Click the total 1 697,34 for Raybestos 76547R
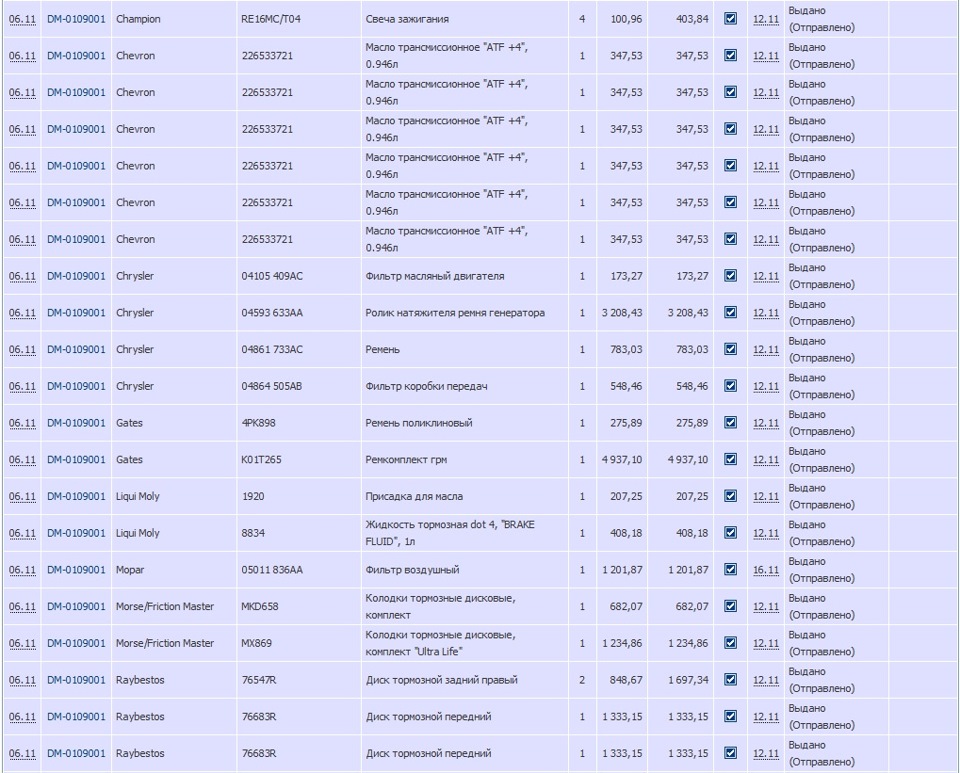960x773 pixels. pos(688,680)
